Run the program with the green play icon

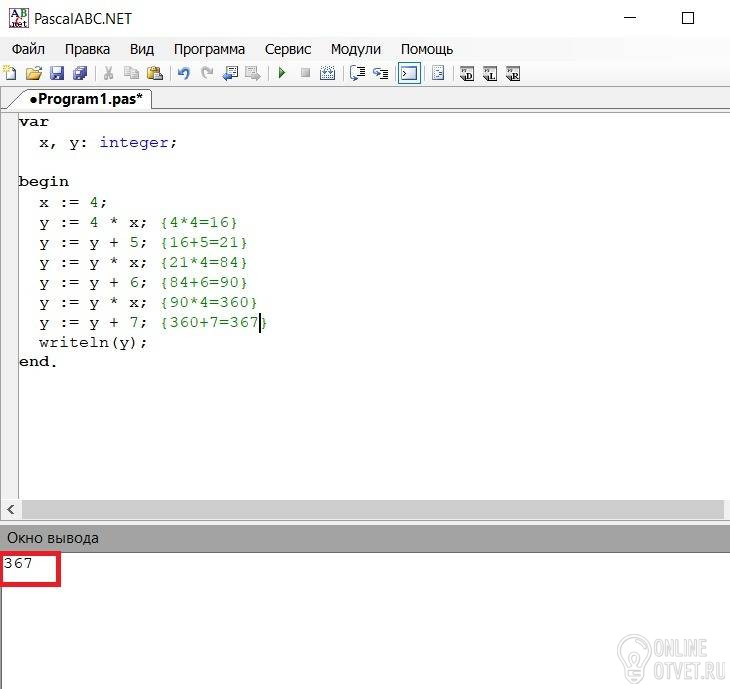[x=282, y=73]
